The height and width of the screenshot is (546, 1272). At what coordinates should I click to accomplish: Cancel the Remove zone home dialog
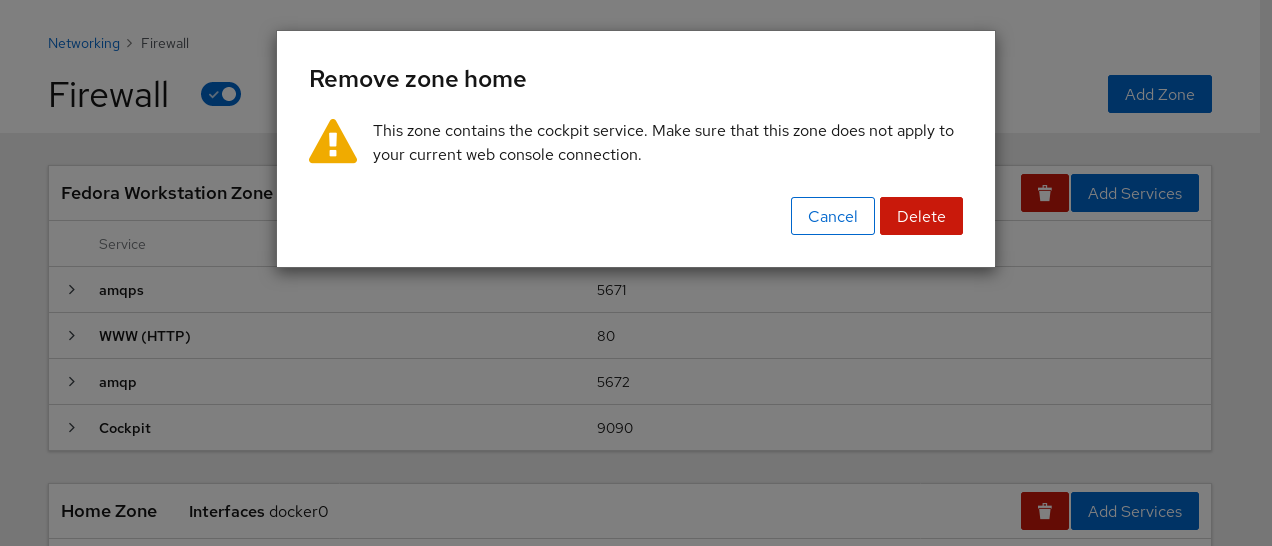tap(832, 216)
